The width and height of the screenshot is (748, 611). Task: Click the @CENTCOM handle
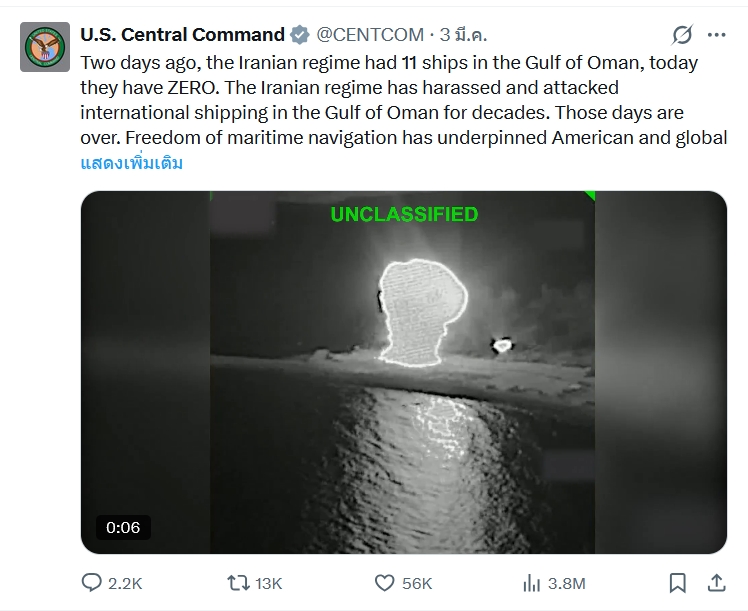click(370, 35)
